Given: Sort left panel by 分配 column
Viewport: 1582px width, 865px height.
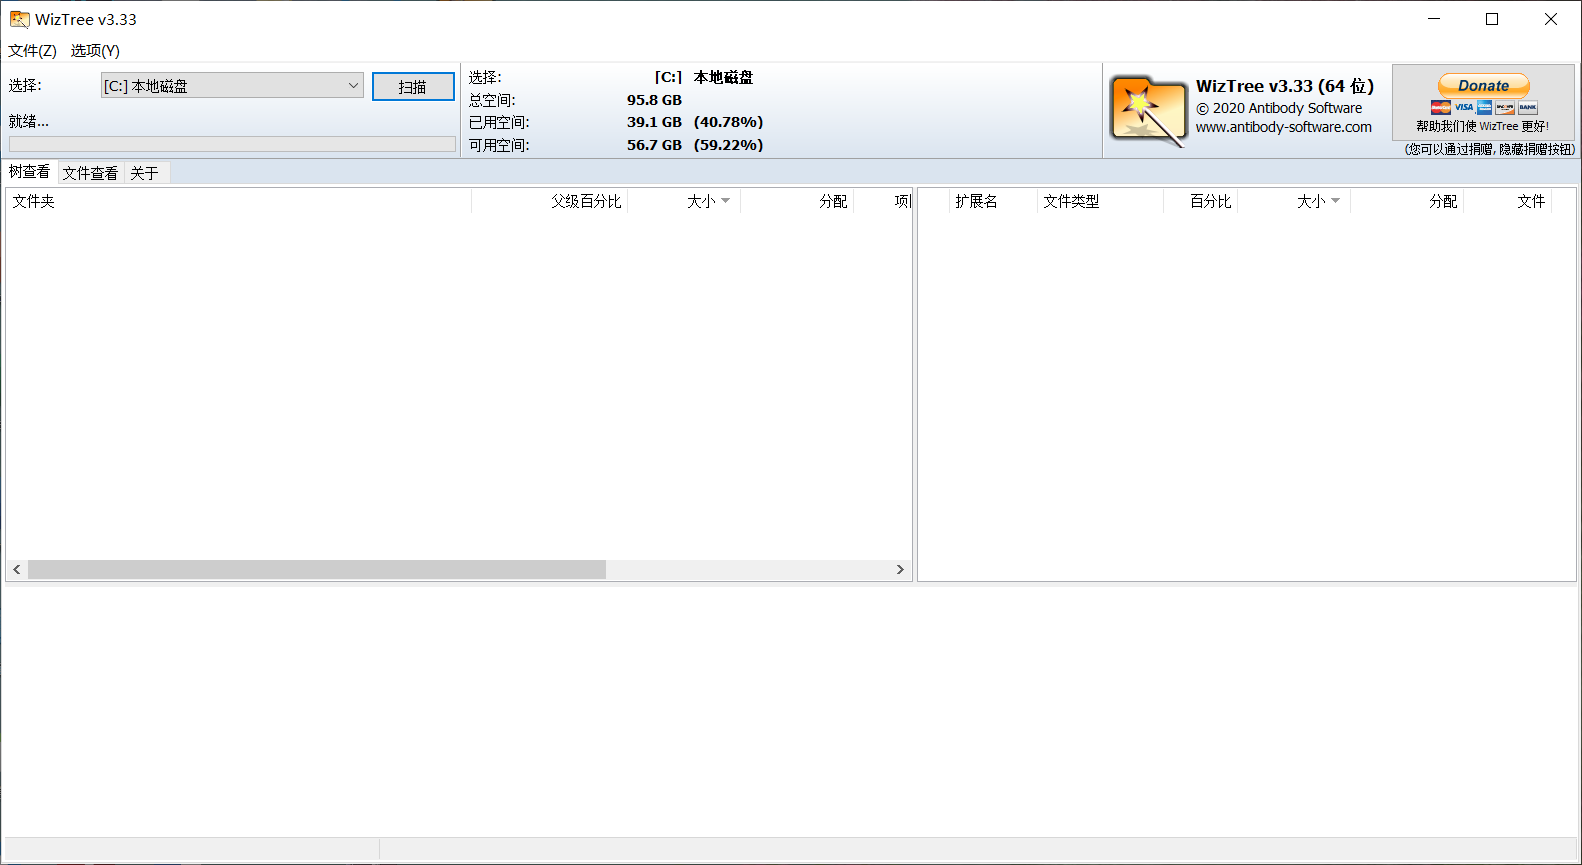Looking at the screenshot, I should click(x=797, y=201).
